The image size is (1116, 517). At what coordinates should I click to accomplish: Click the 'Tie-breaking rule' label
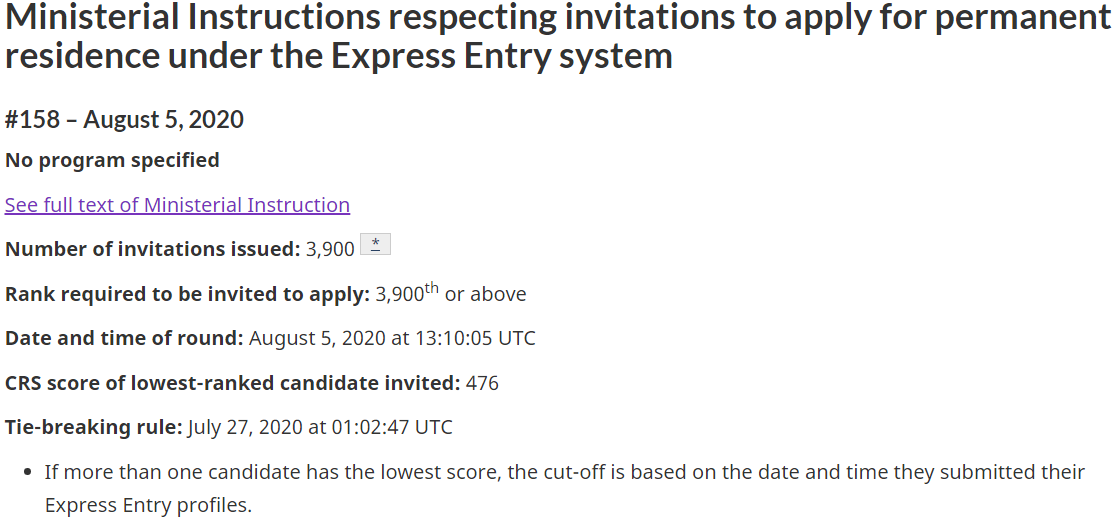tap(94, 427)
